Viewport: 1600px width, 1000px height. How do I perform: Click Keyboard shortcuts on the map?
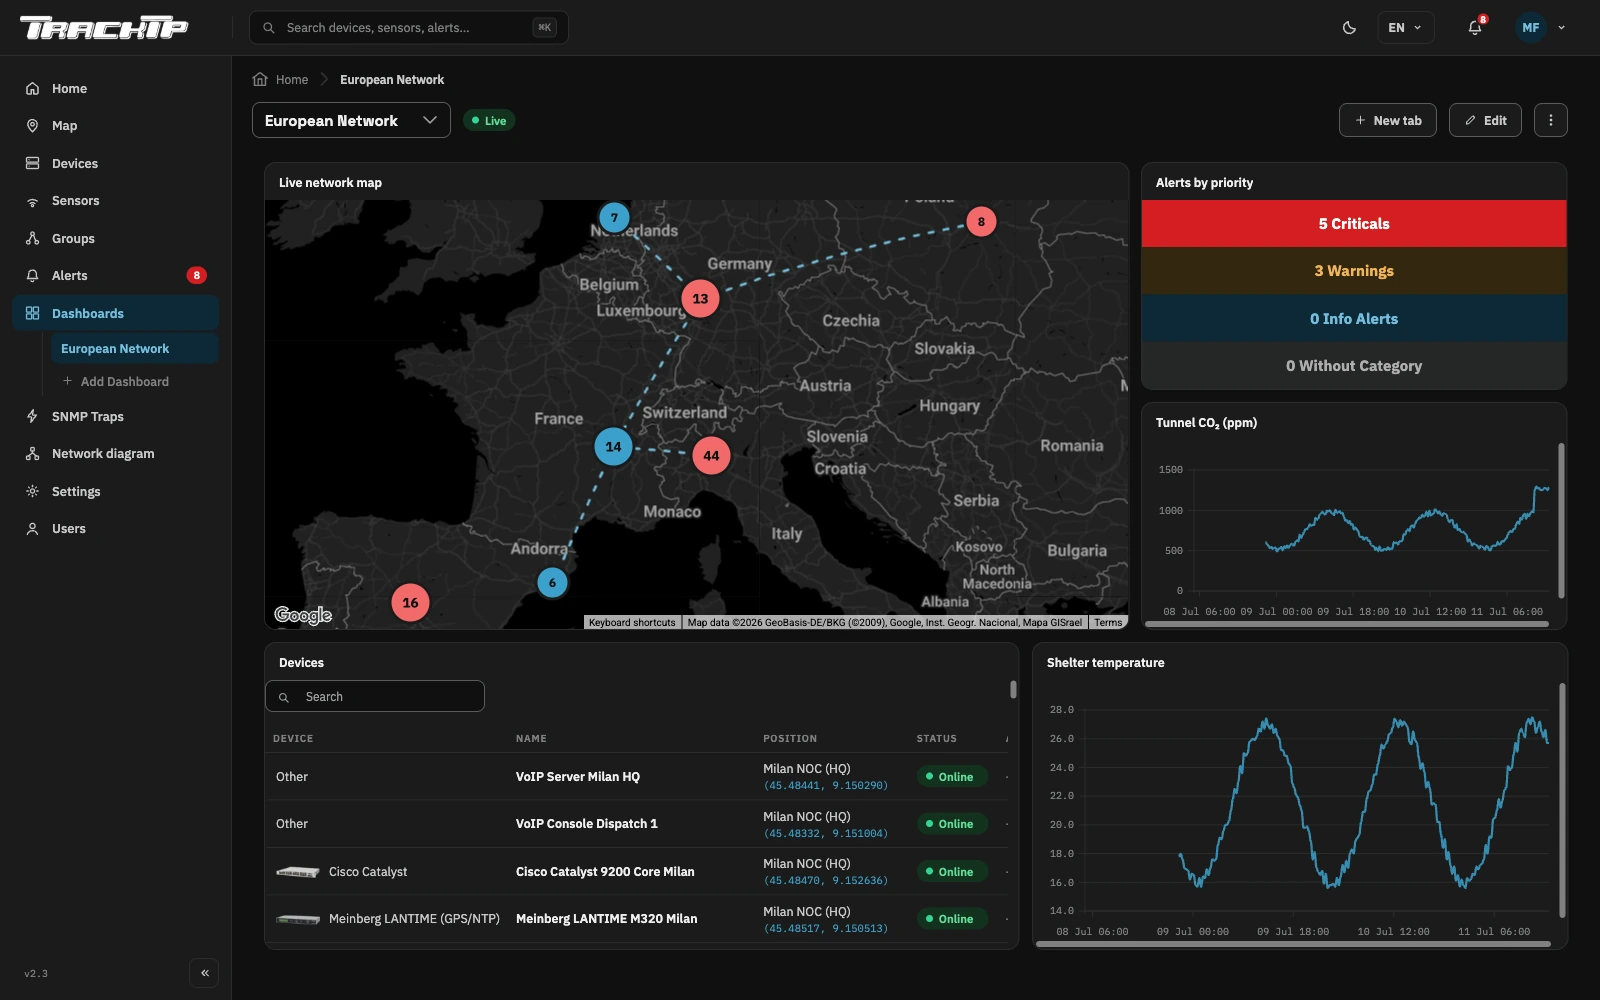click(x=632, y=622)
